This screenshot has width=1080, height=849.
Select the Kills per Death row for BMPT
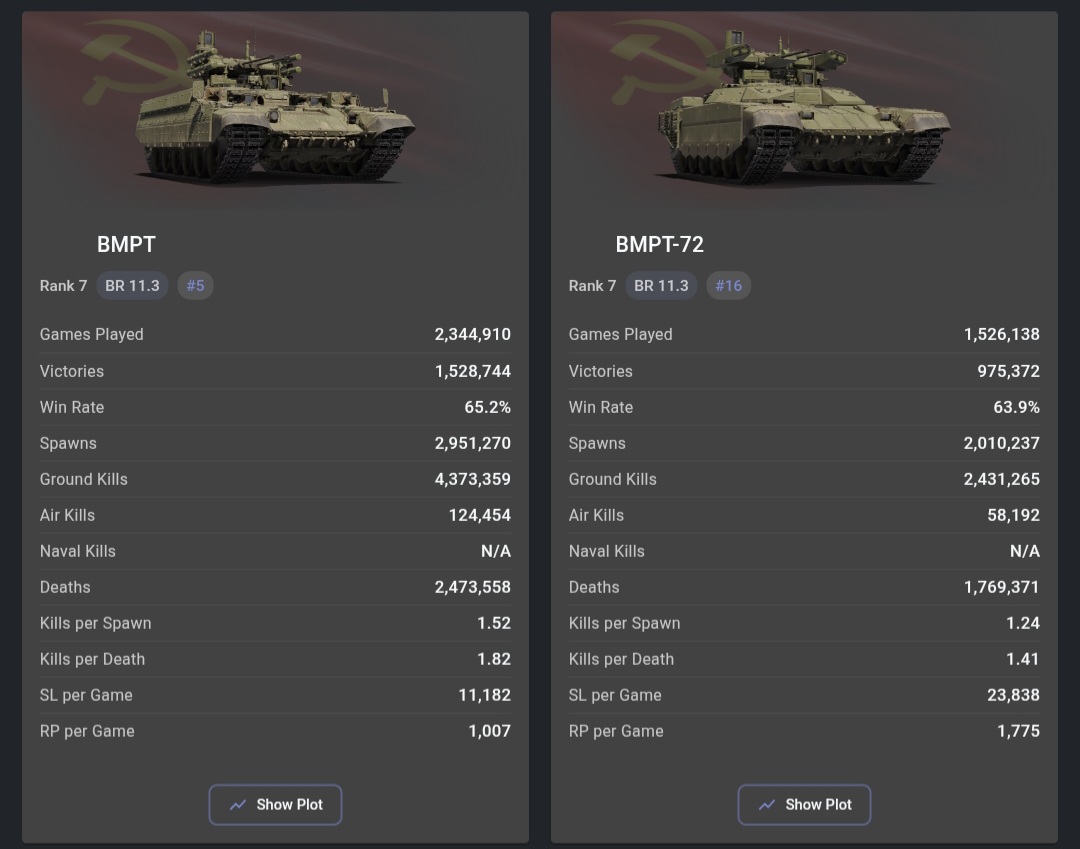click(275, 659)
